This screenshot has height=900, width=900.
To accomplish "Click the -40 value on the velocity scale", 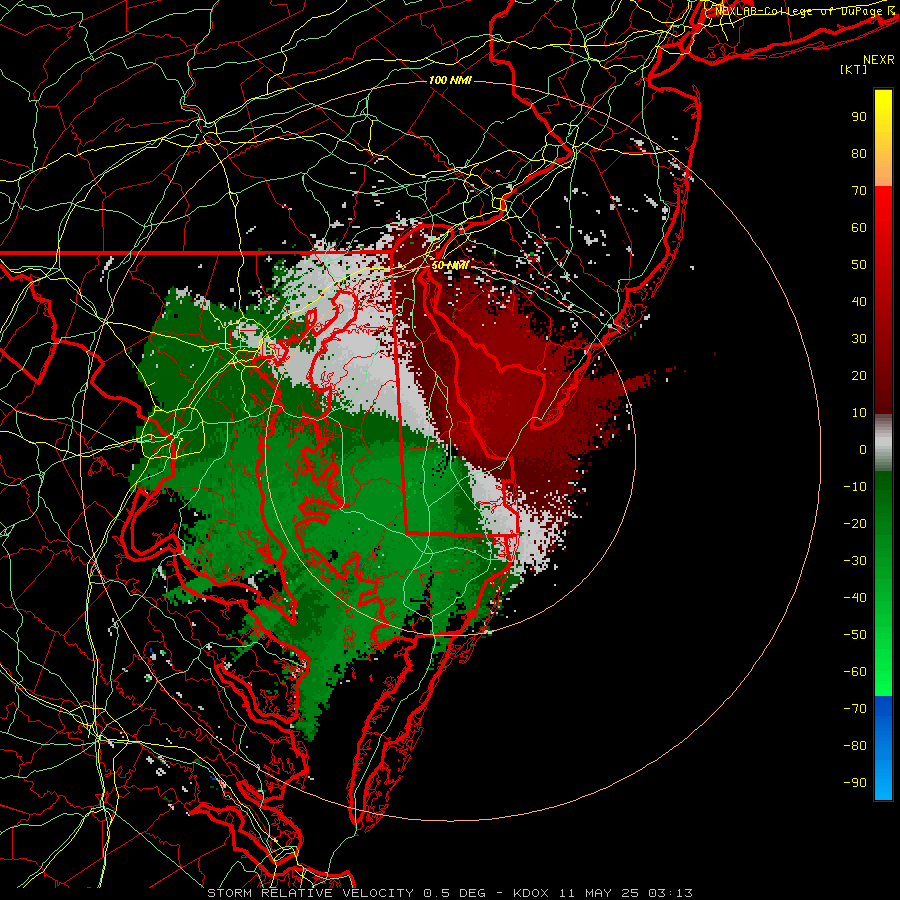I will coord(855,598).
